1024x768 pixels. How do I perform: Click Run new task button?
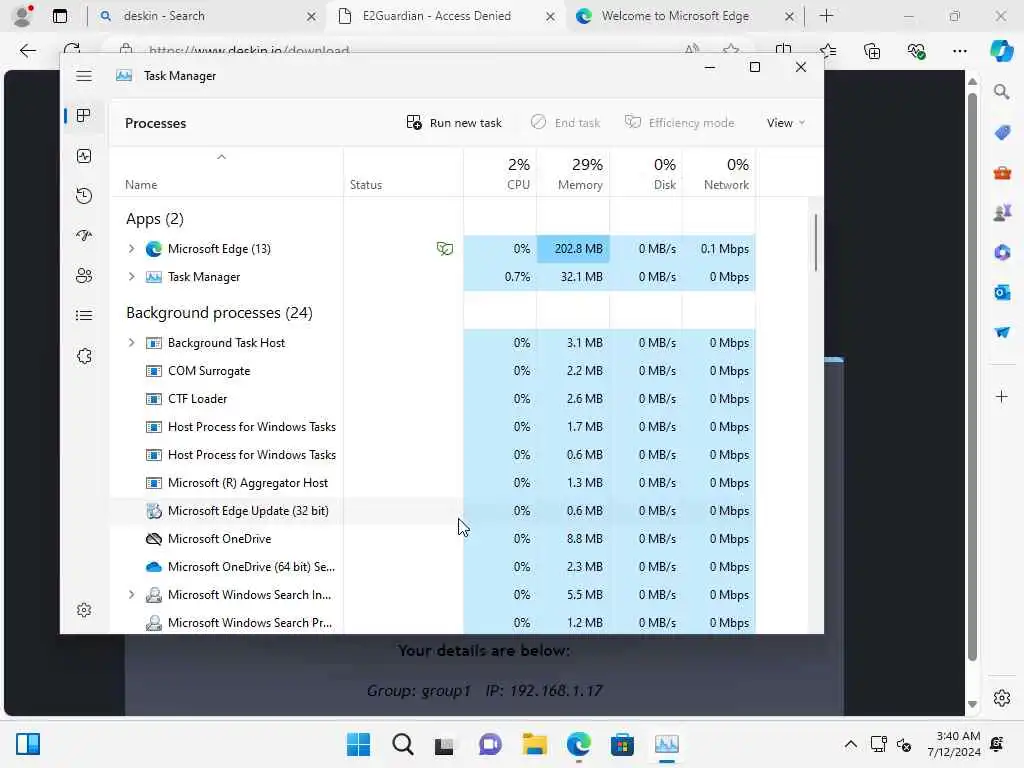[x=454, y=123]
